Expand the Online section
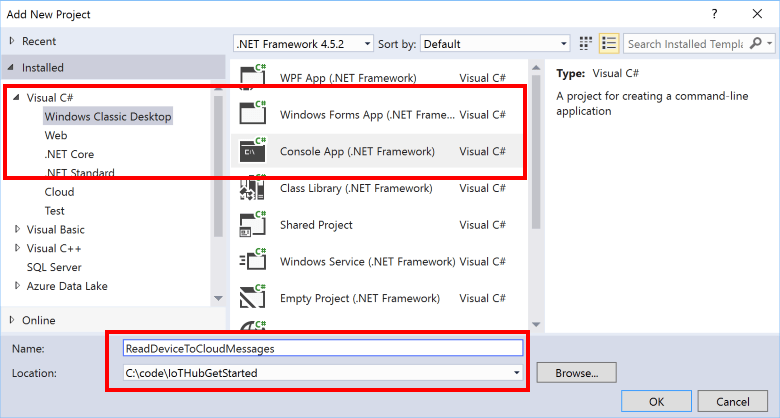The width and height of the screenshot is (780, 418). click(x=12, y=319)
